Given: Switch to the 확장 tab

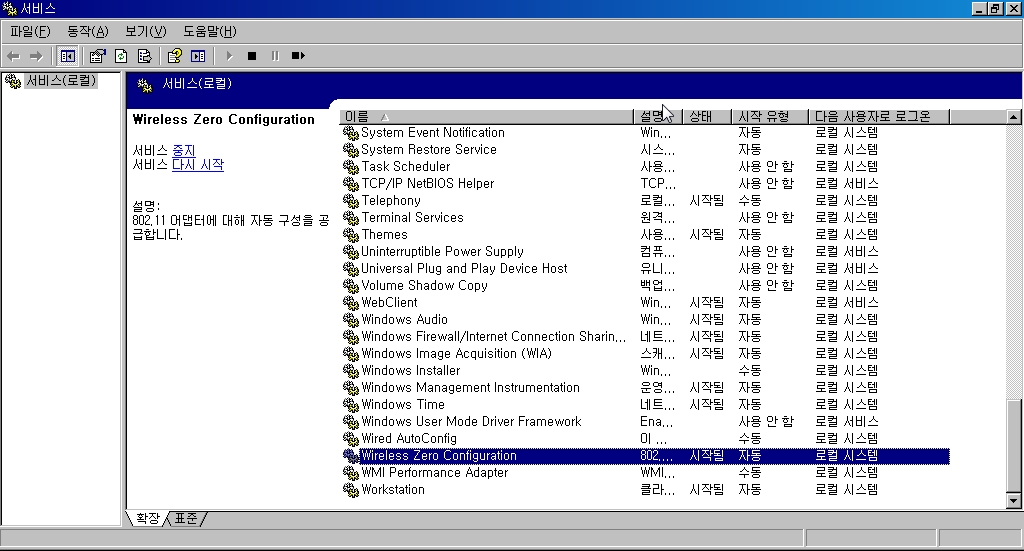Looking at the screenshot, I should tap(148, 518).
